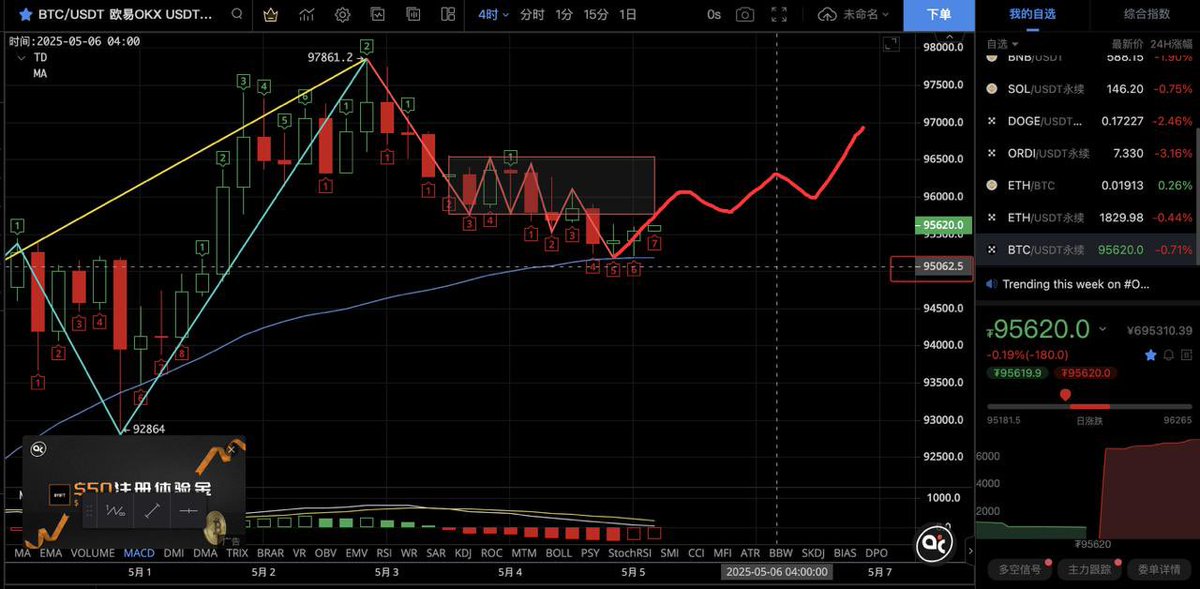
Task: Switch timeframe to 15分
Action: [x=596, y=15]
